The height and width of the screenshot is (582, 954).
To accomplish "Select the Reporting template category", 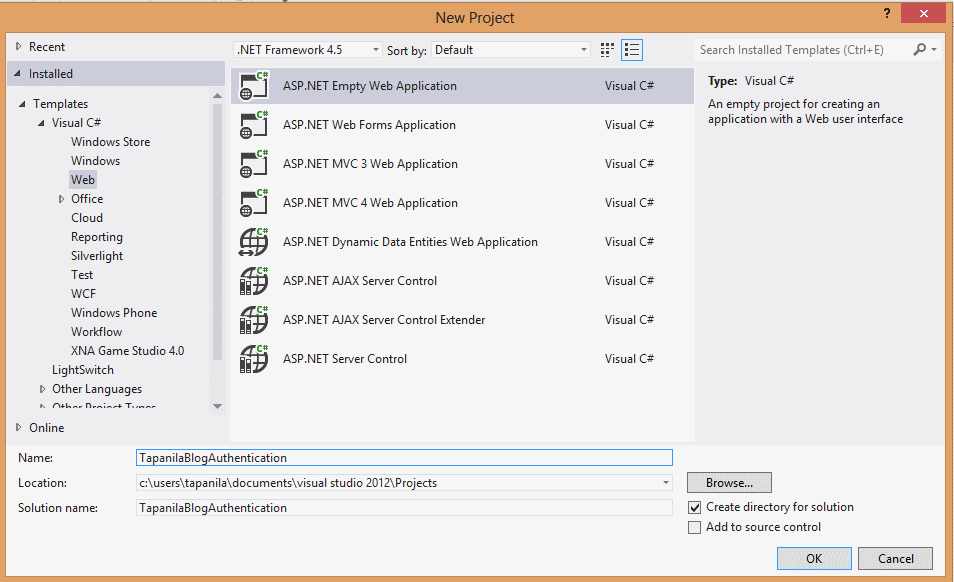I will [97, 237].
